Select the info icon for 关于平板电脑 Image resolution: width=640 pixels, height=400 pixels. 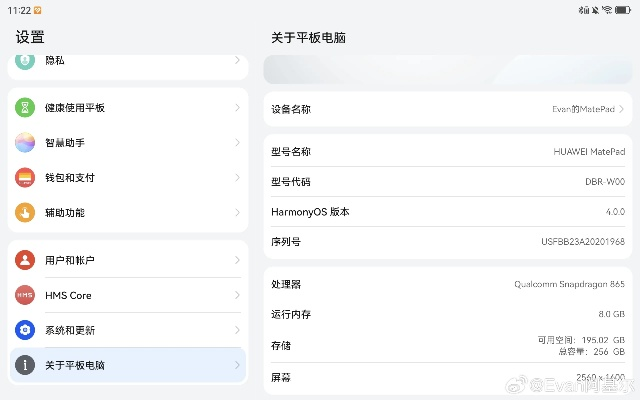pyautogui.click(x=25, y=366)
